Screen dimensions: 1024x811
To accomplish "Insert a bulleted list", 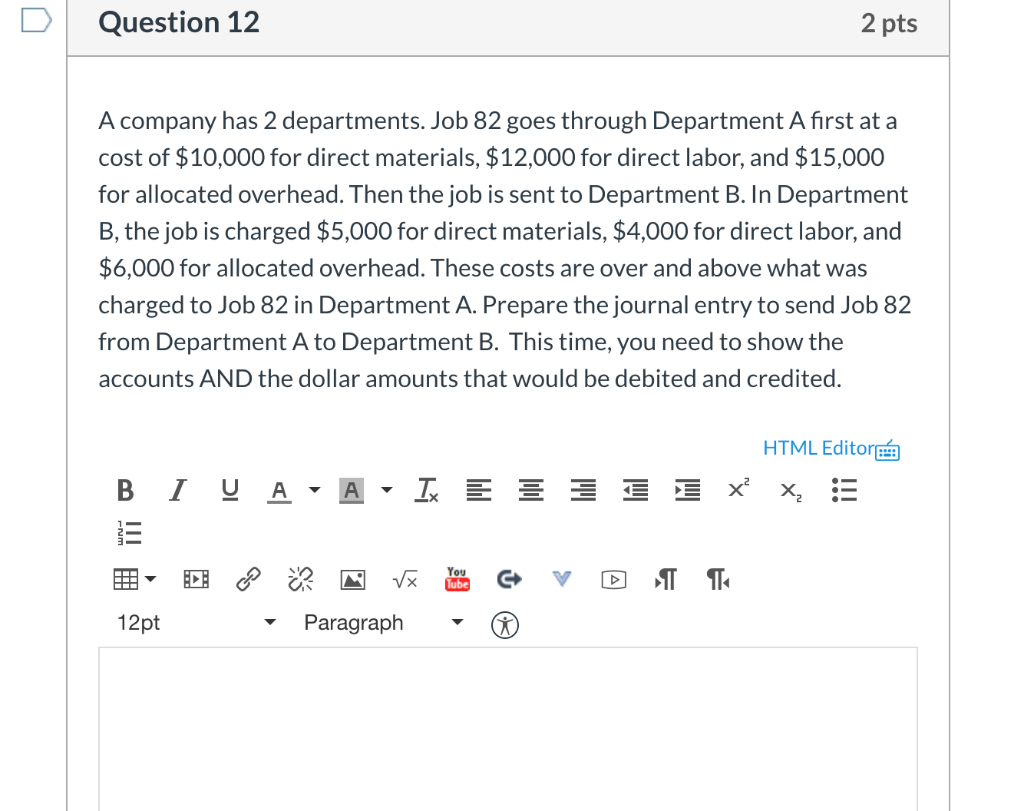I will pos(844,490).
